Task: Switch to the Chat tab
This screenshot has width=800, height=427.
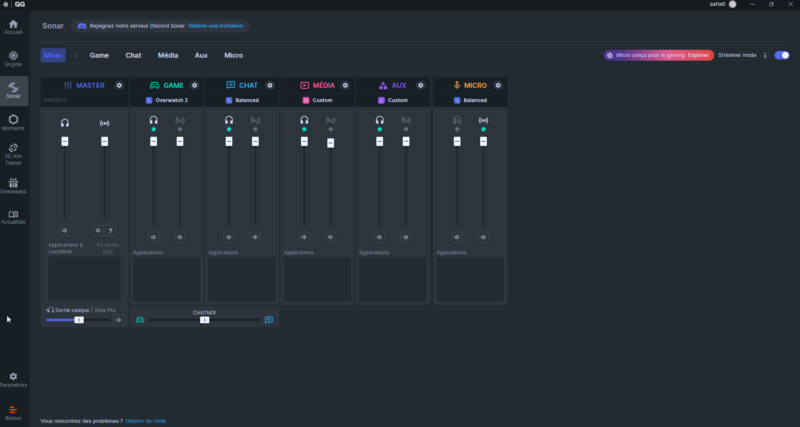Action: point(133,55)
